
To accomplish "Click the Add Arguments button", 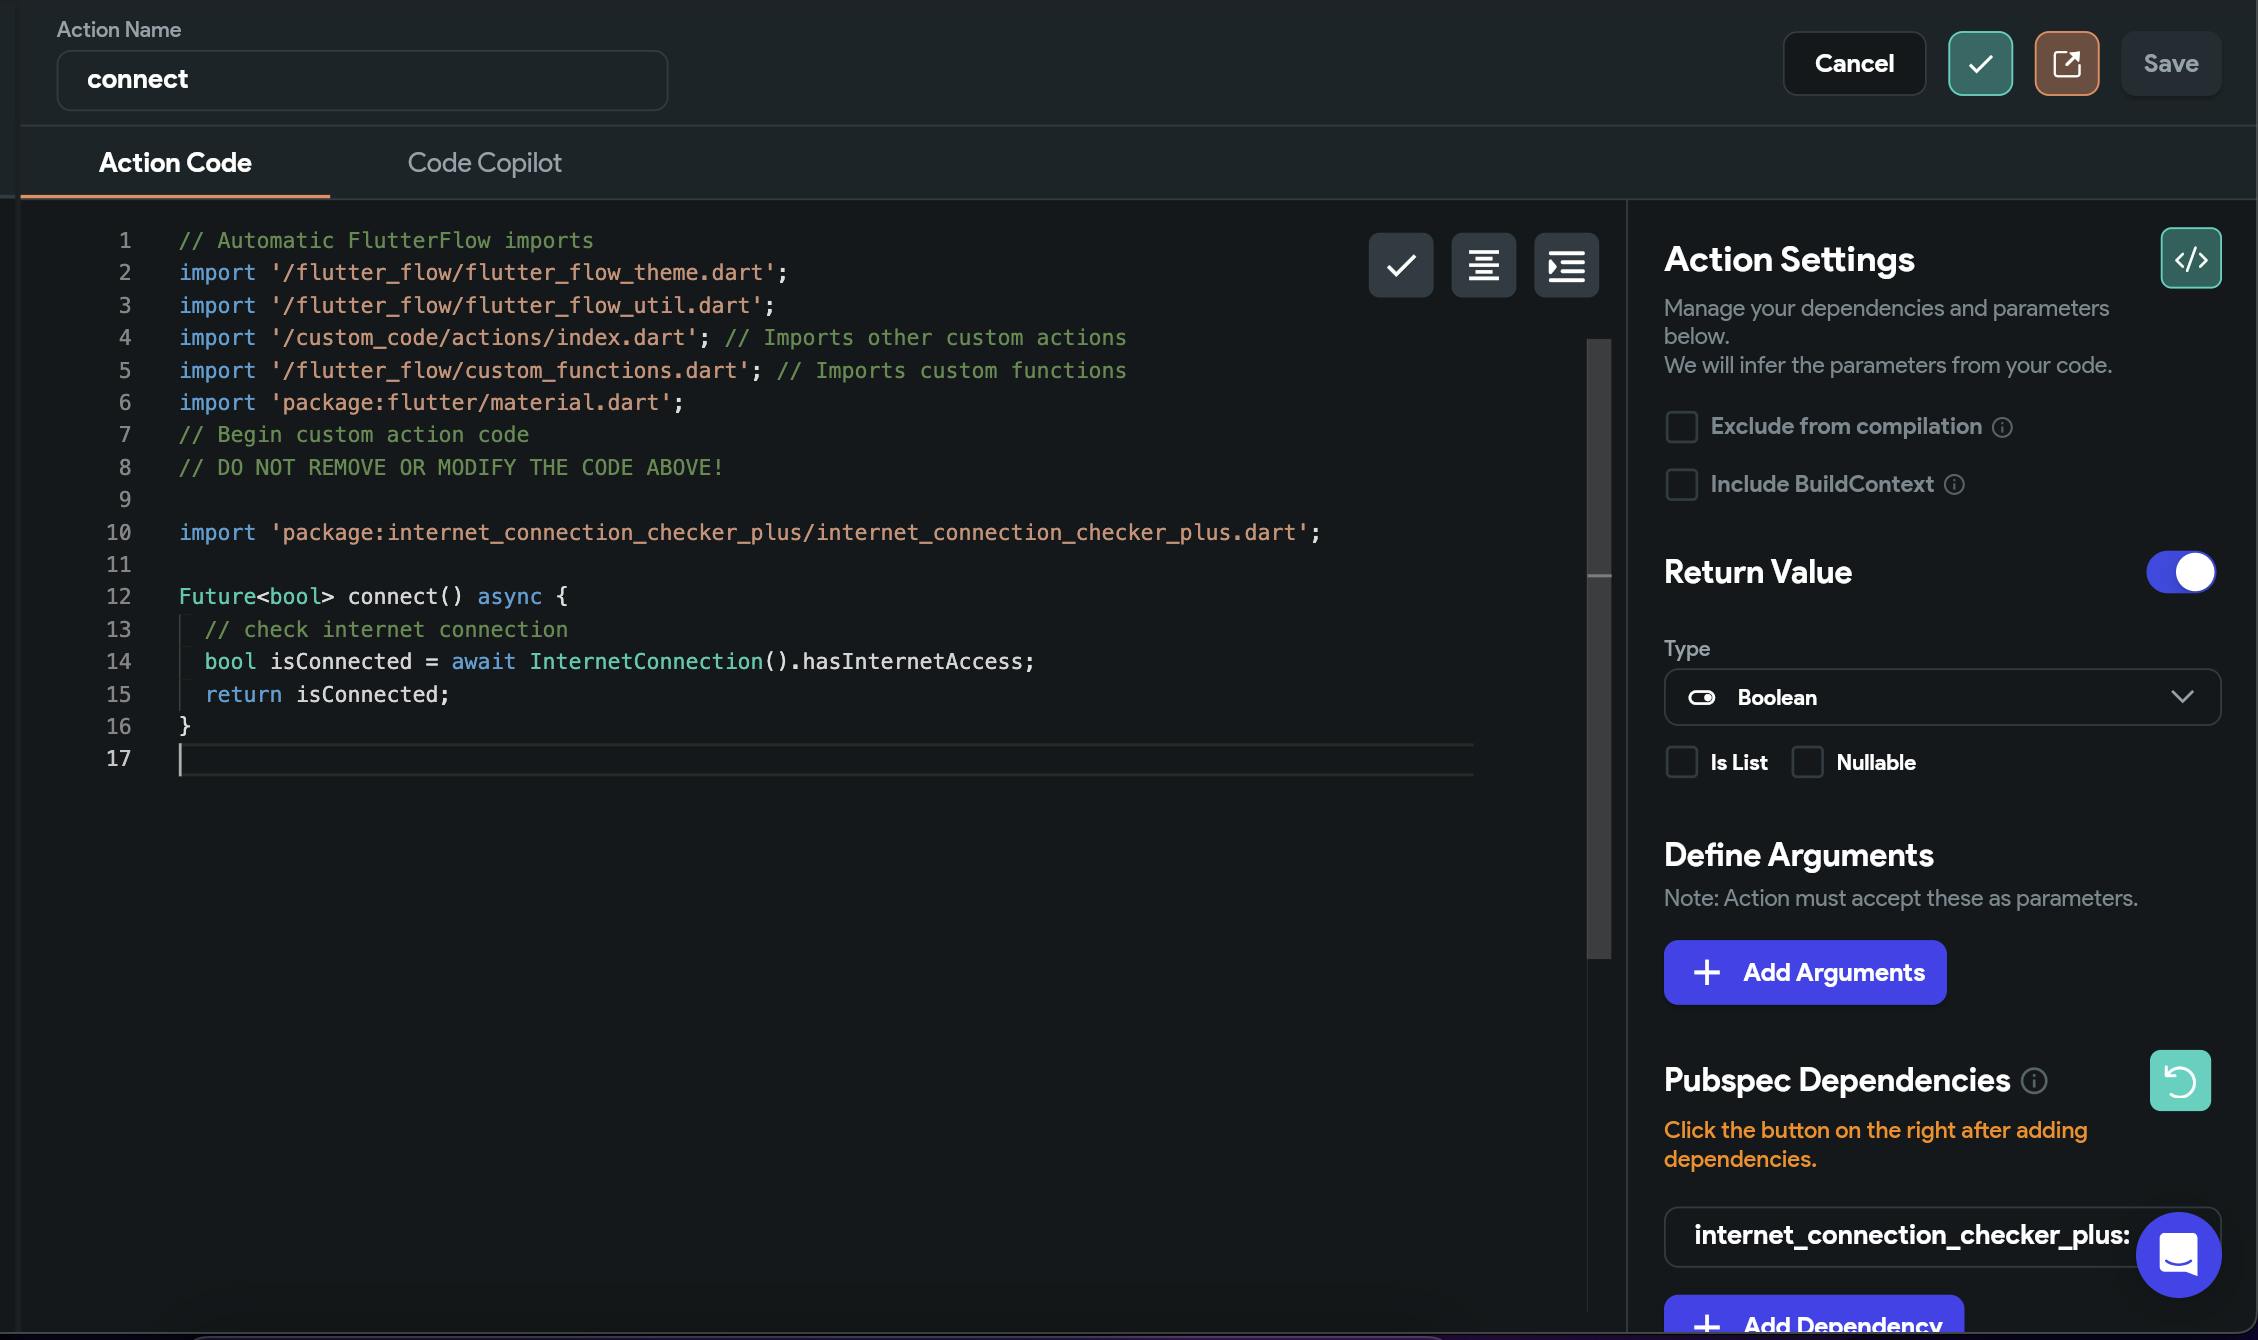I will point(1804,972).
